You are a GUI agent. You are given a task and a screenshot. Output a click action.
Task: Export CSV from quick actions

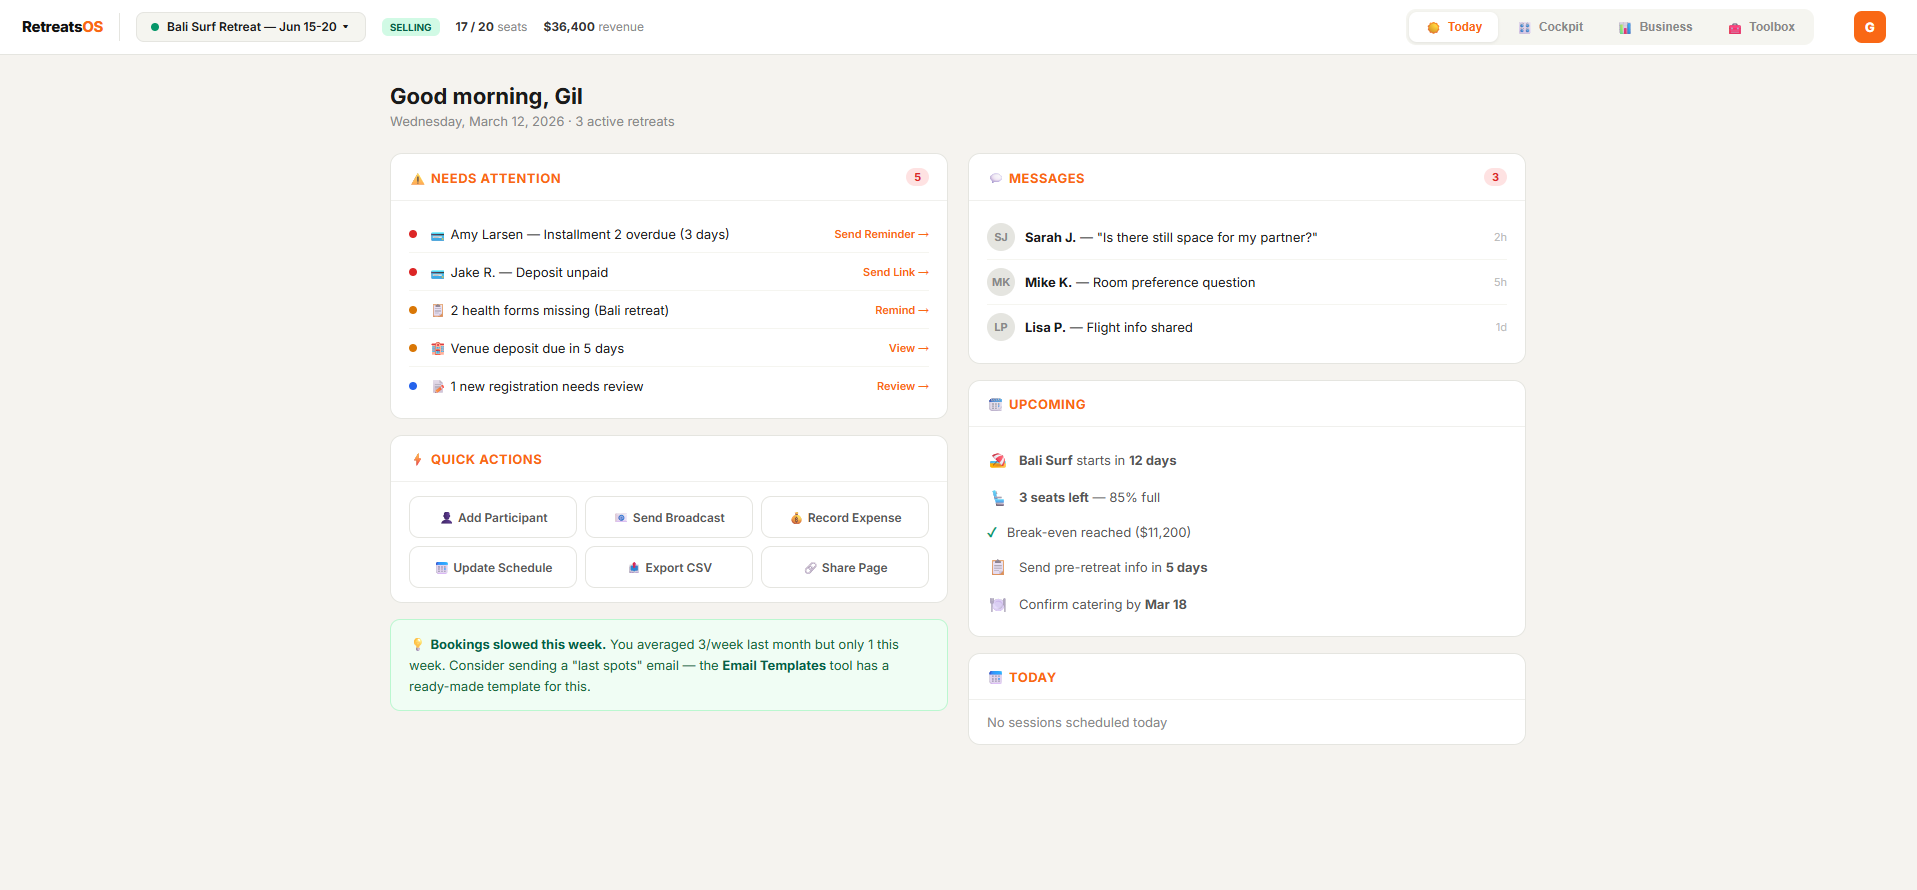[x=669, y=568]
